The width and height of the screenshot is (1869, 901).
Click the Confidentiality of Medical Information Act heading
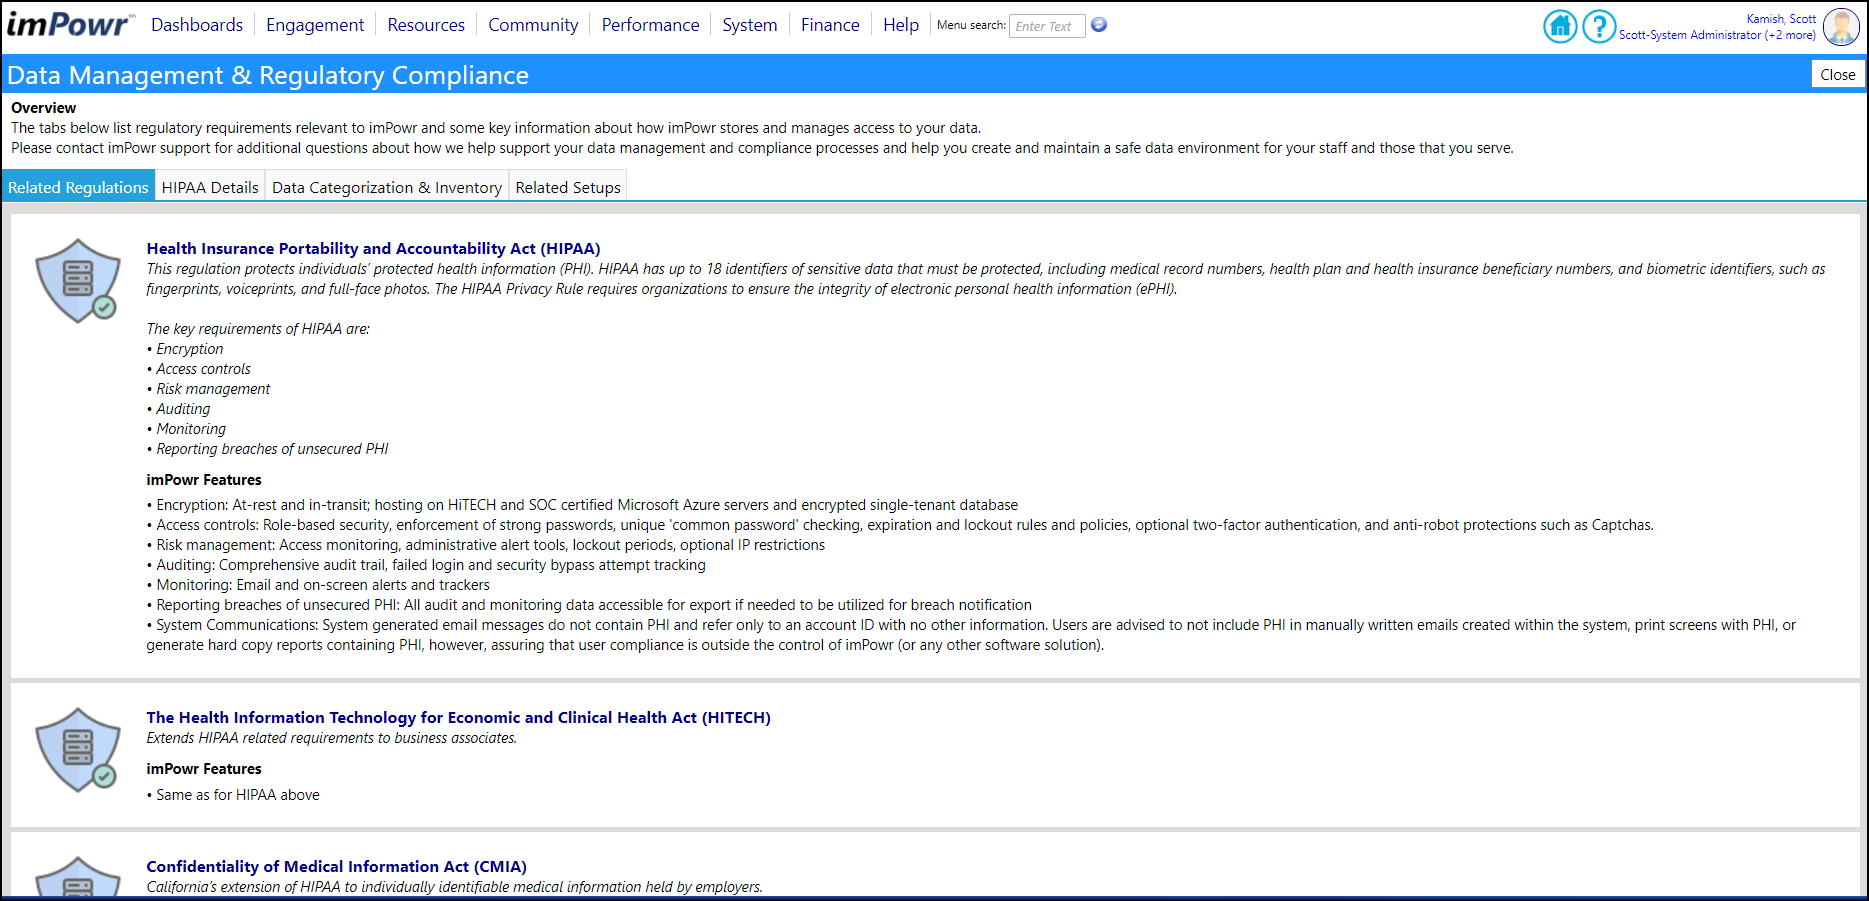336,866
